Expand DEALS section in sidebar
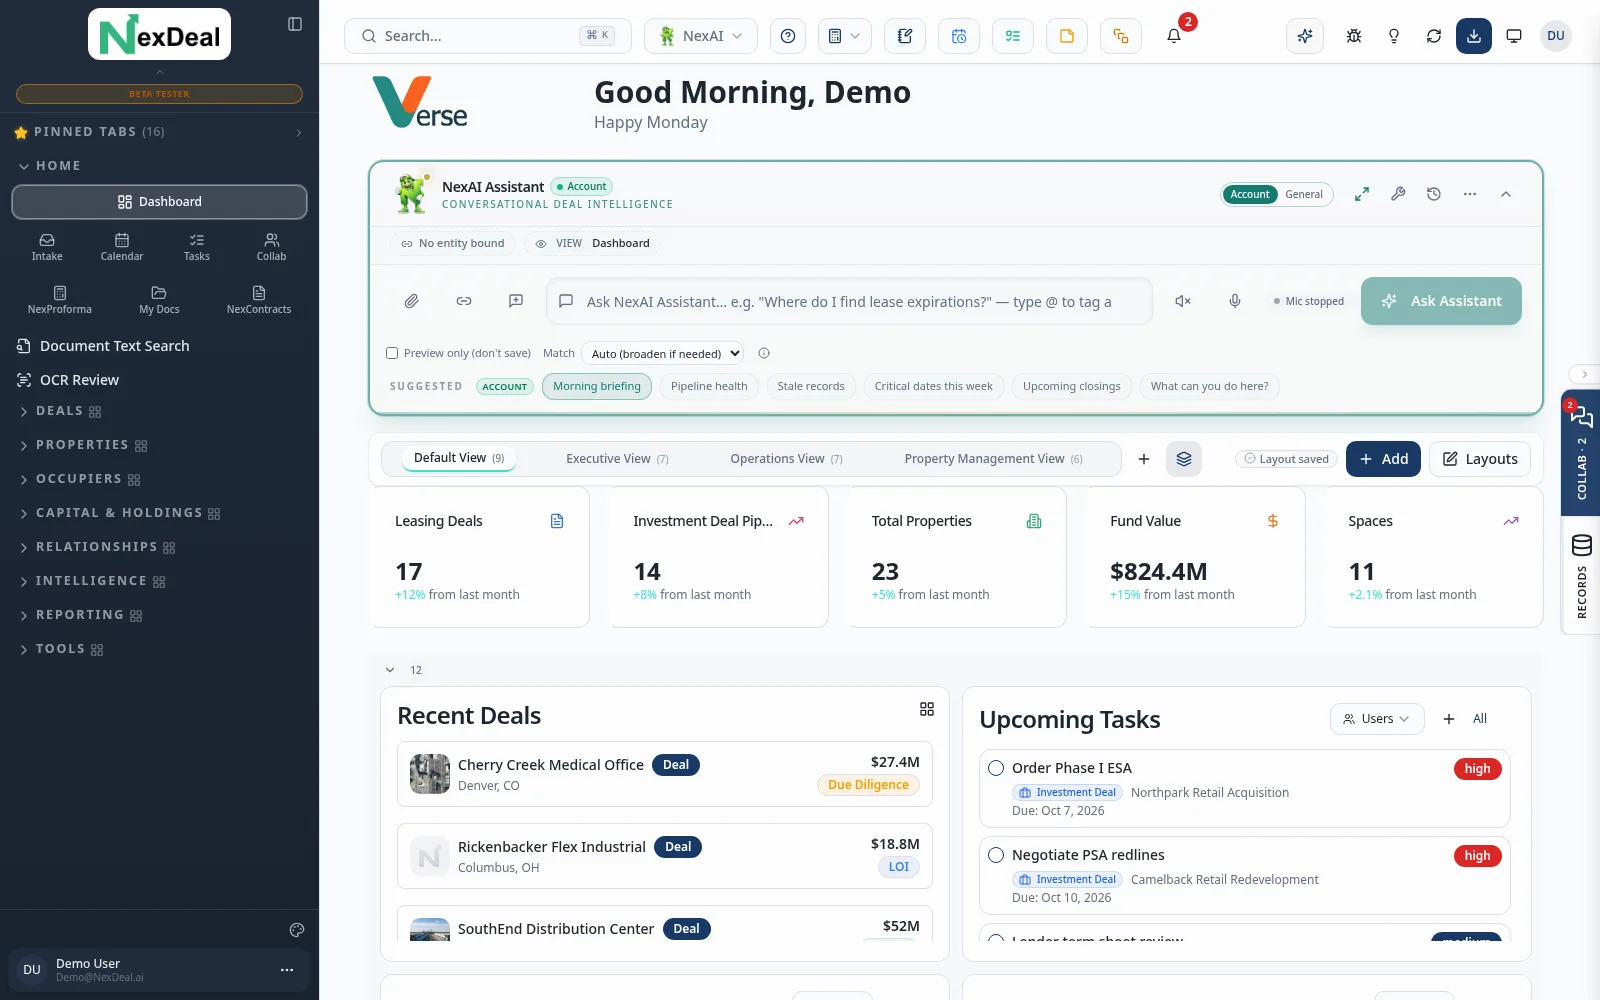This screenshot has height=1000, width=1600. coord(60,411)
